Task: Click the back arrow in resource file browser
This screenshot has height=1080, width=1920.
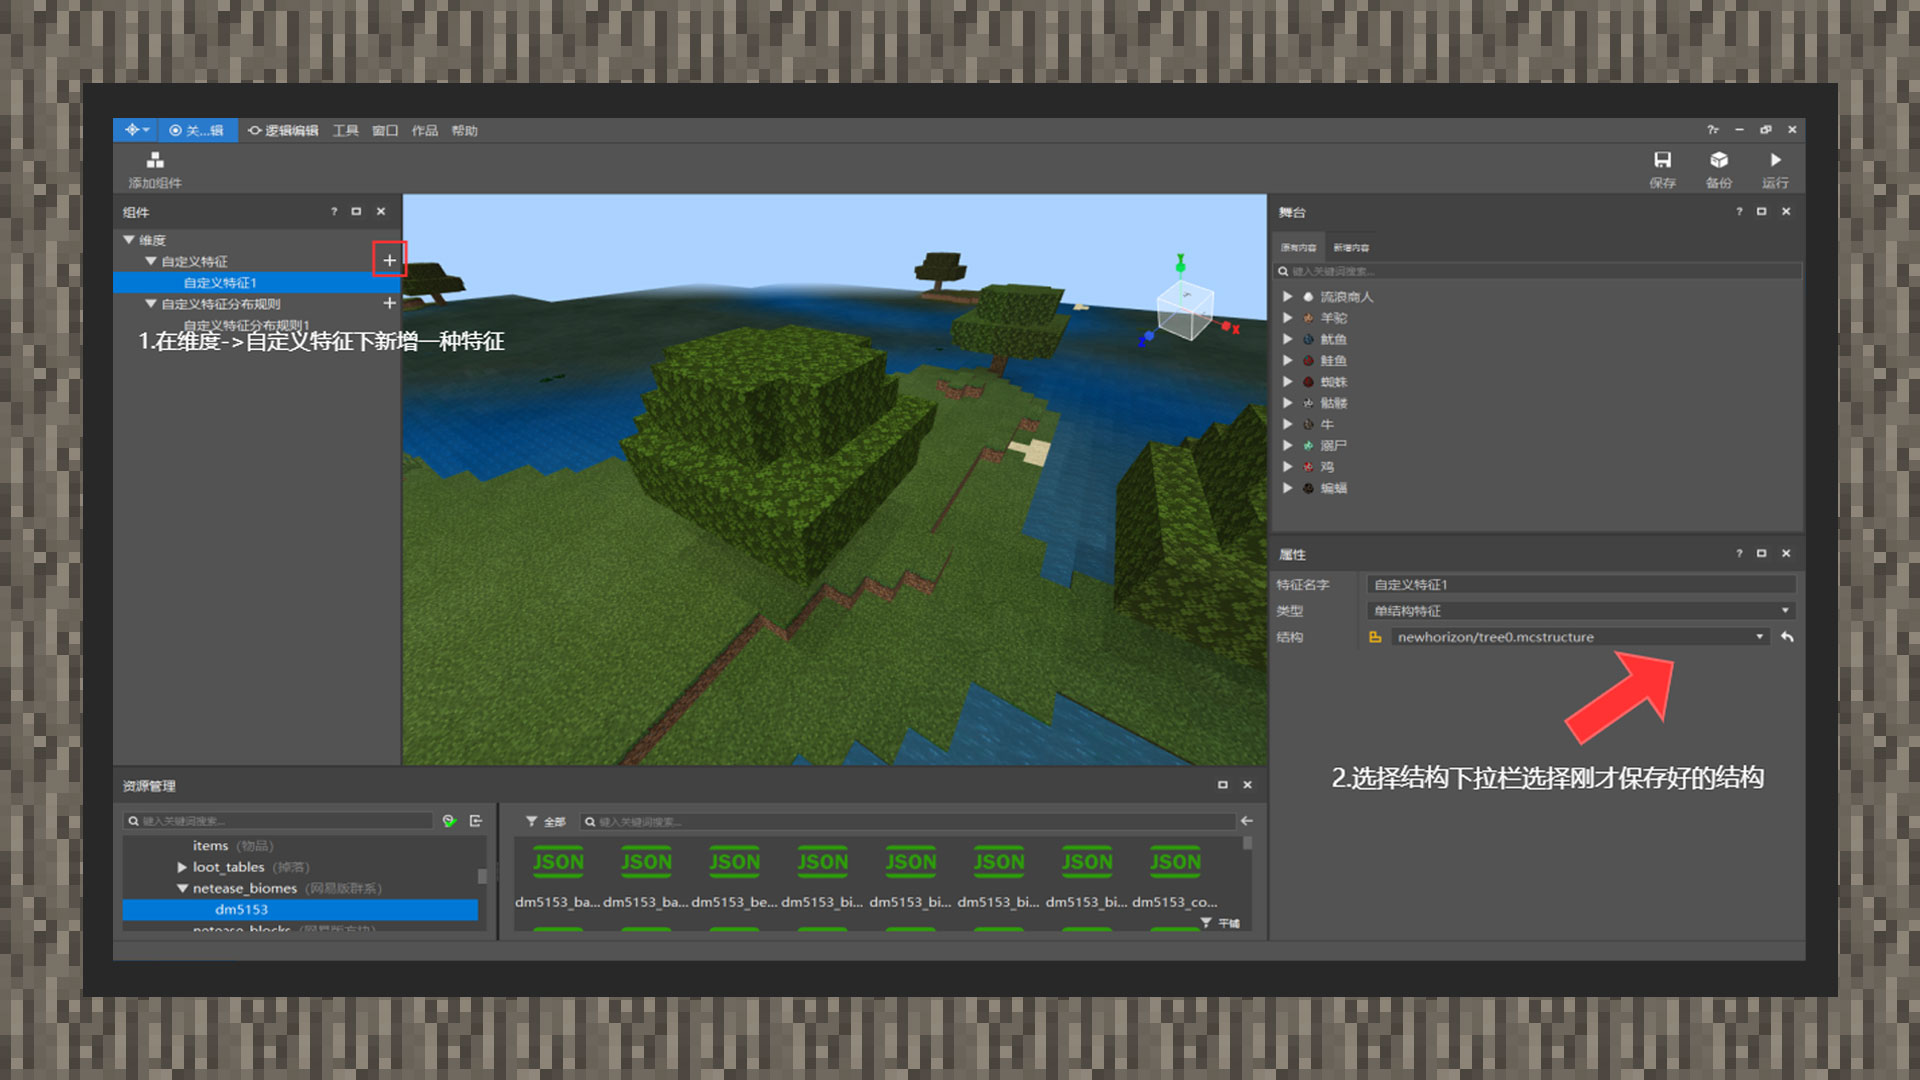Action: [1247, 821]
